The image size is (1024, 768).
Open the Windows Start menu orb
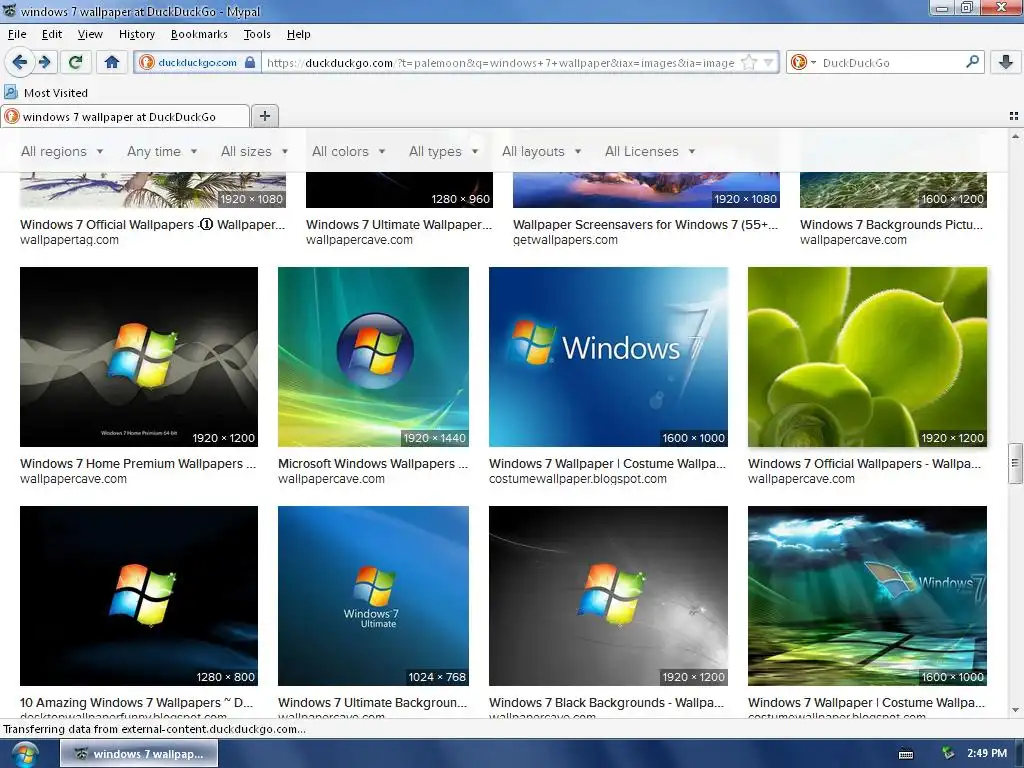(x=24, y=754)
